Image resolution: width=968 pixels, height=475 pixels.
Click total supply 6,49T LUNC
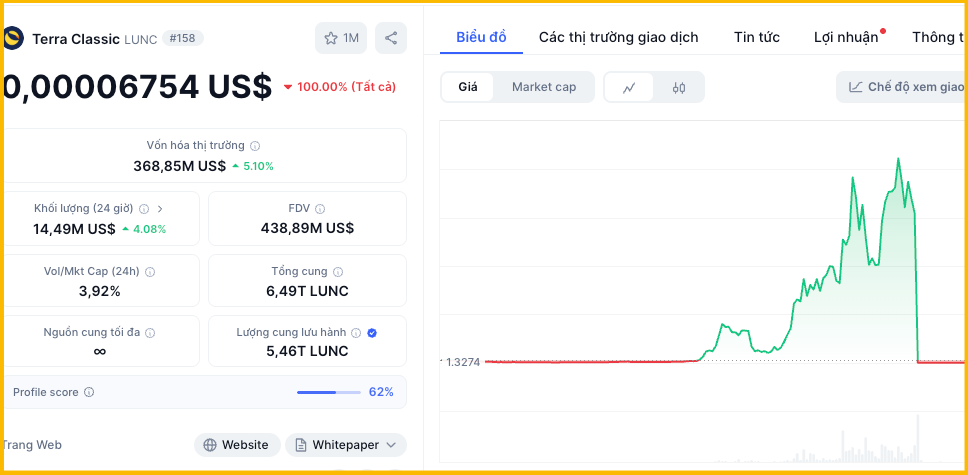pyautogui.click(x=307, y=291)
